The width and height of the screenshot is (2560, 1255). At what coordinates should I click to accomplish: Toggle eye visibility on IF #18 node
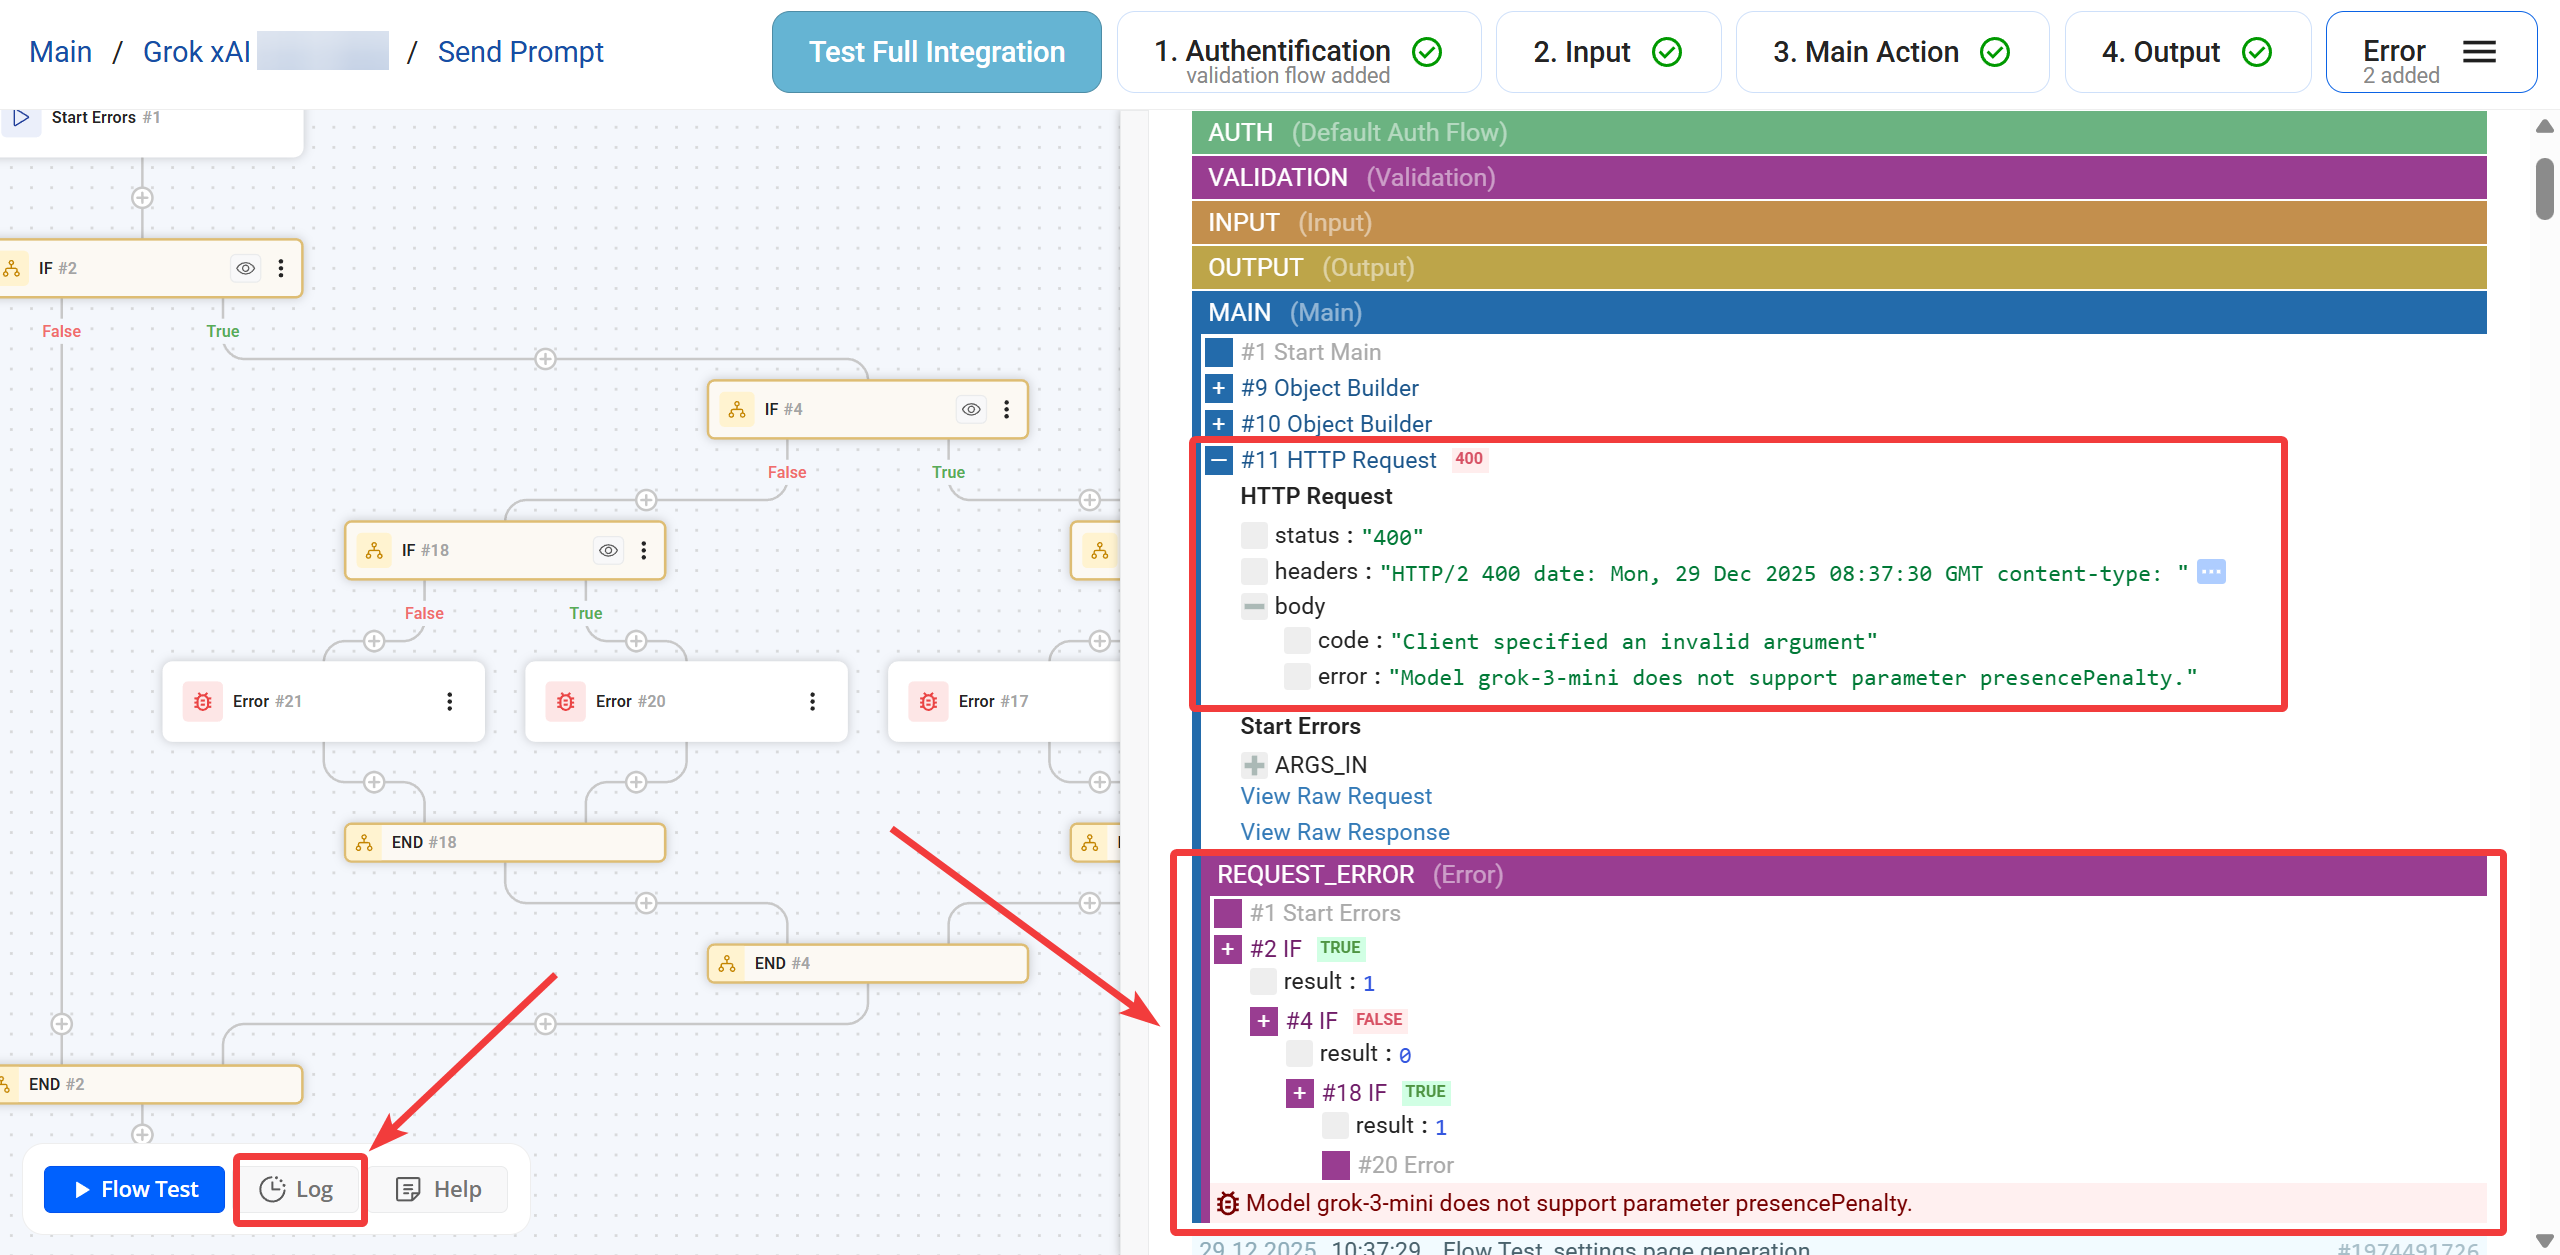(x=608, y=551)
